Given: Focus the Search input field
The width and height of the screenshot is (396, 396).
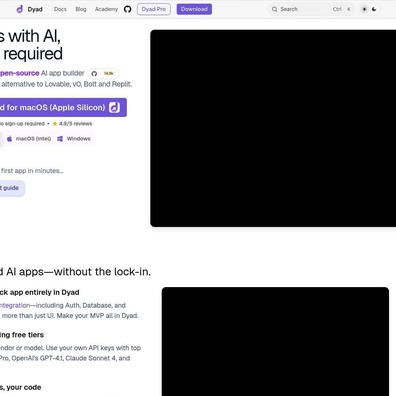Looking at the screenshot, I should coord(312,9).
